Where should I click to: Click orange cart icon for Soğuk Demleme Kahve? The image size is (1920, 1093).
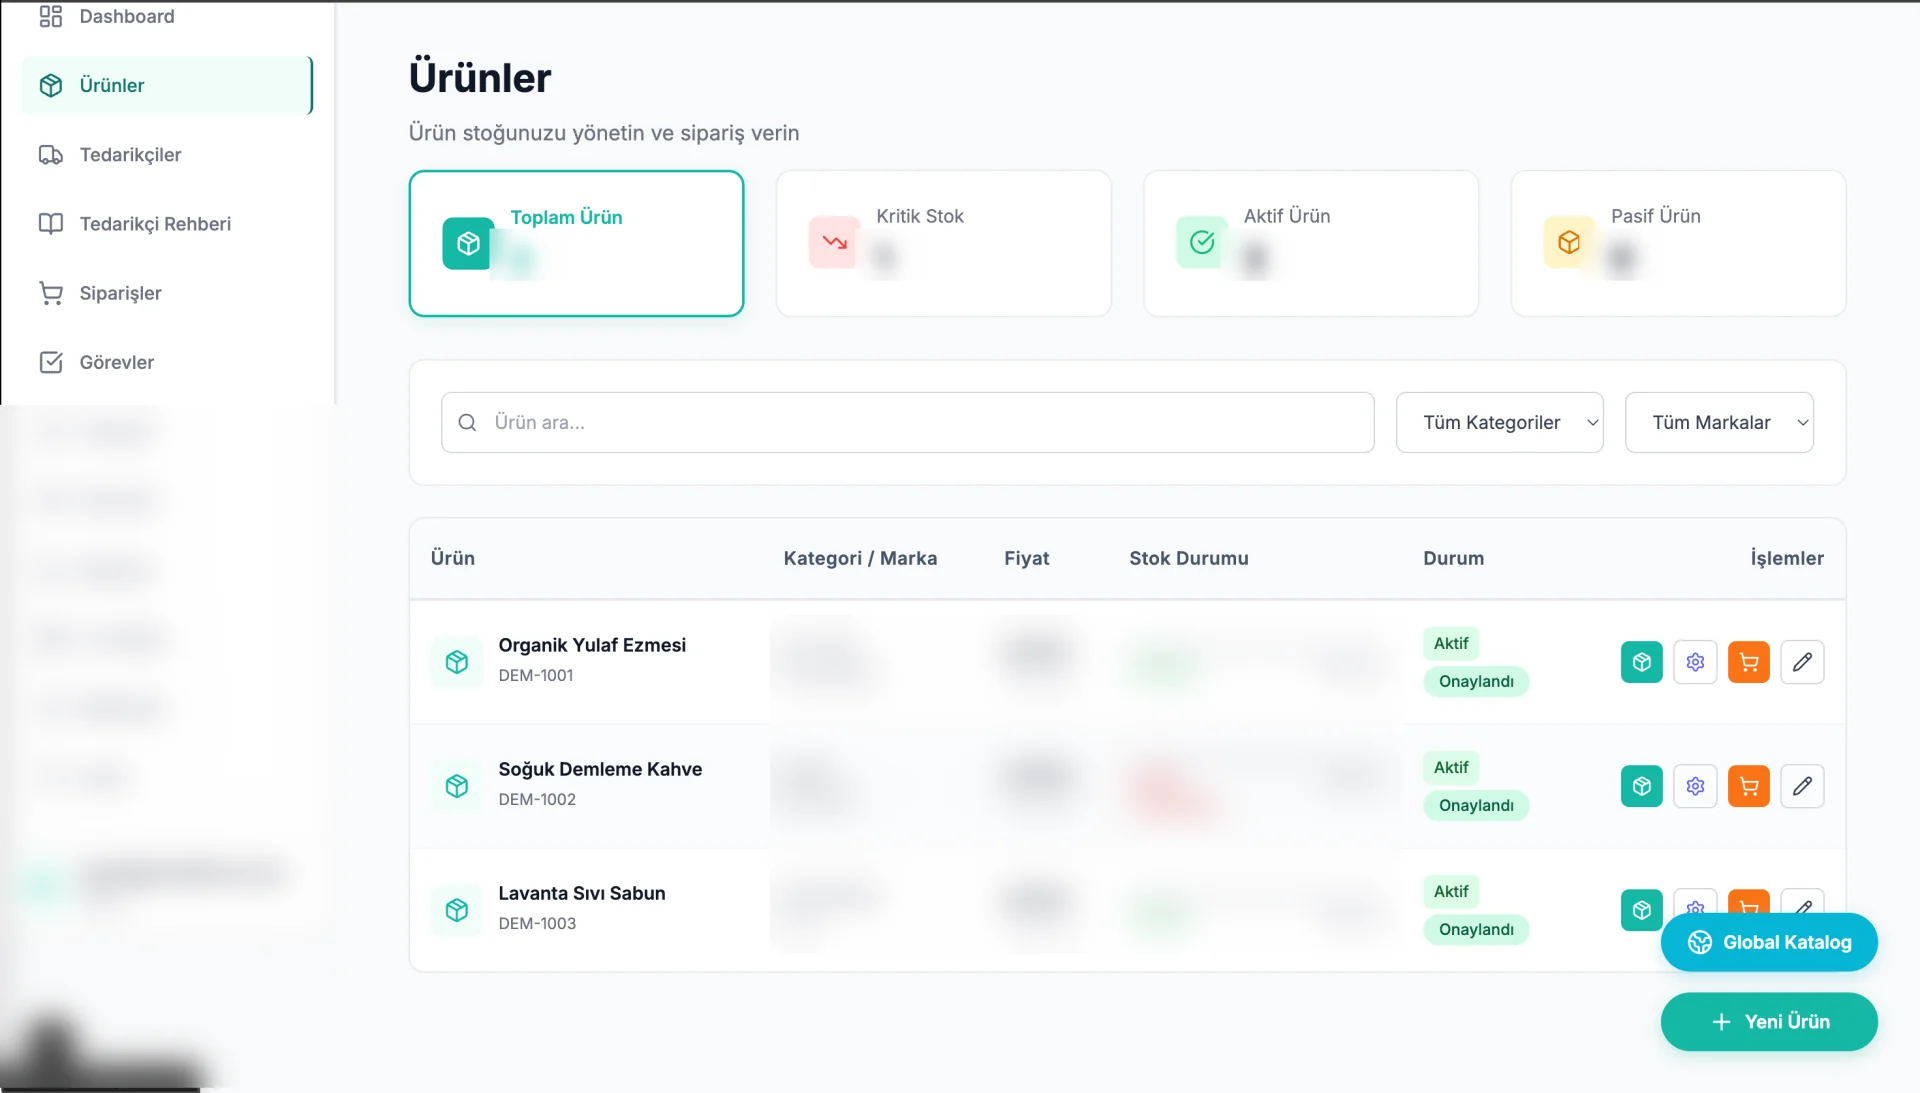(1748, 786)
